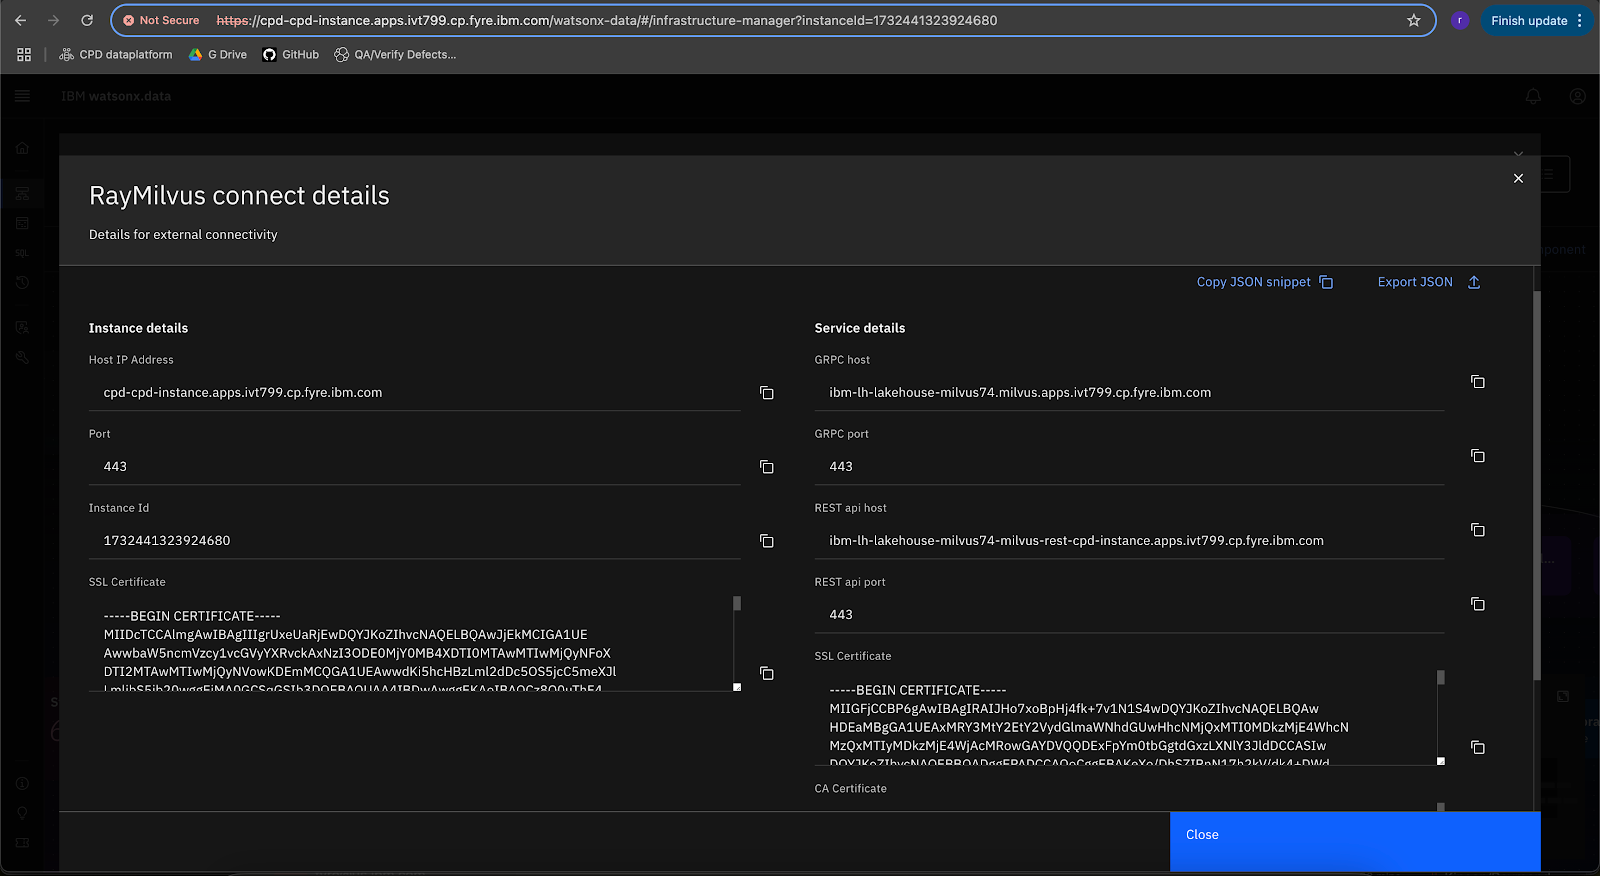1600x876 pixels.
Task: Open the QA/Verify Defects bookmark
Action: point(395,55)
